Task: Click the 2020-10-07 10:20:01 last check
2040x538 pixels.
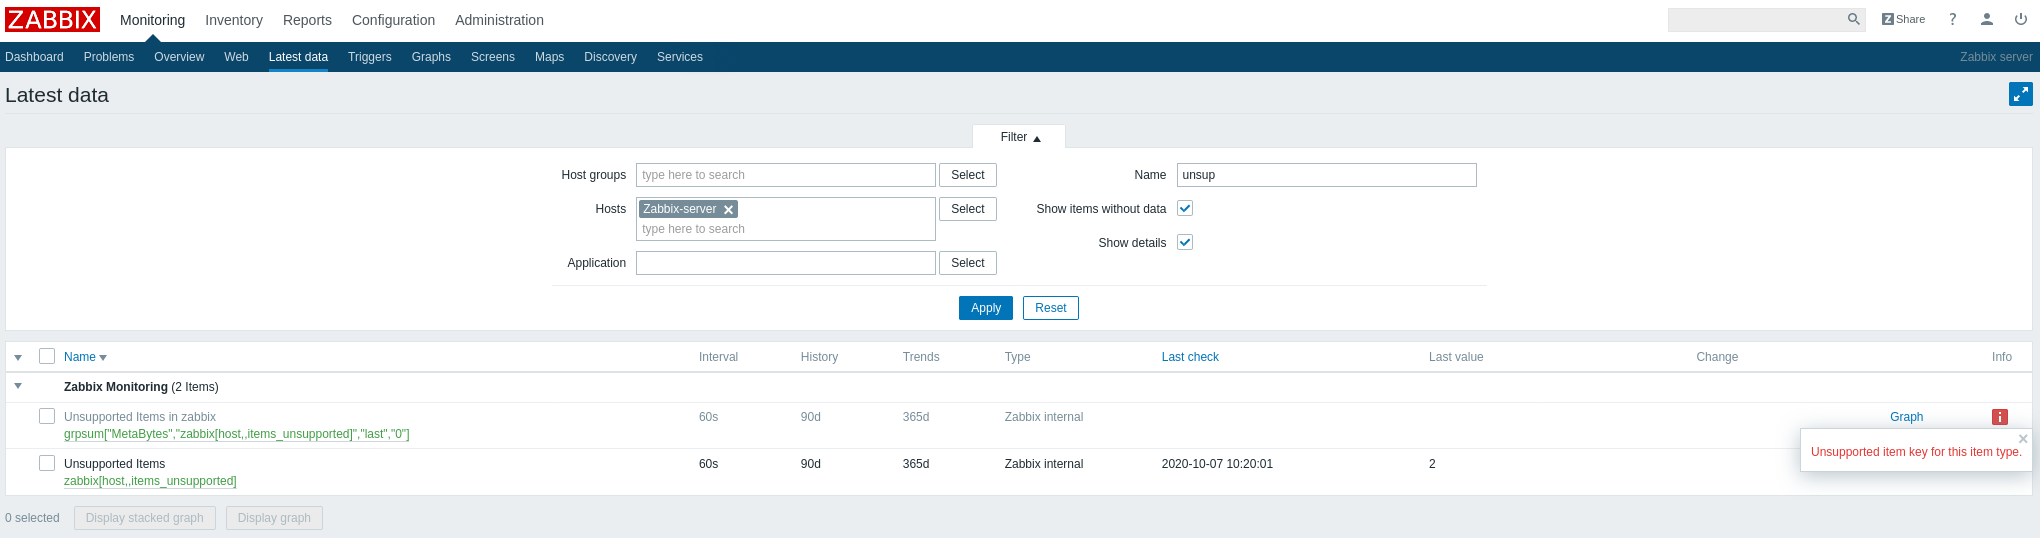Action: (x=1217, y=464)
